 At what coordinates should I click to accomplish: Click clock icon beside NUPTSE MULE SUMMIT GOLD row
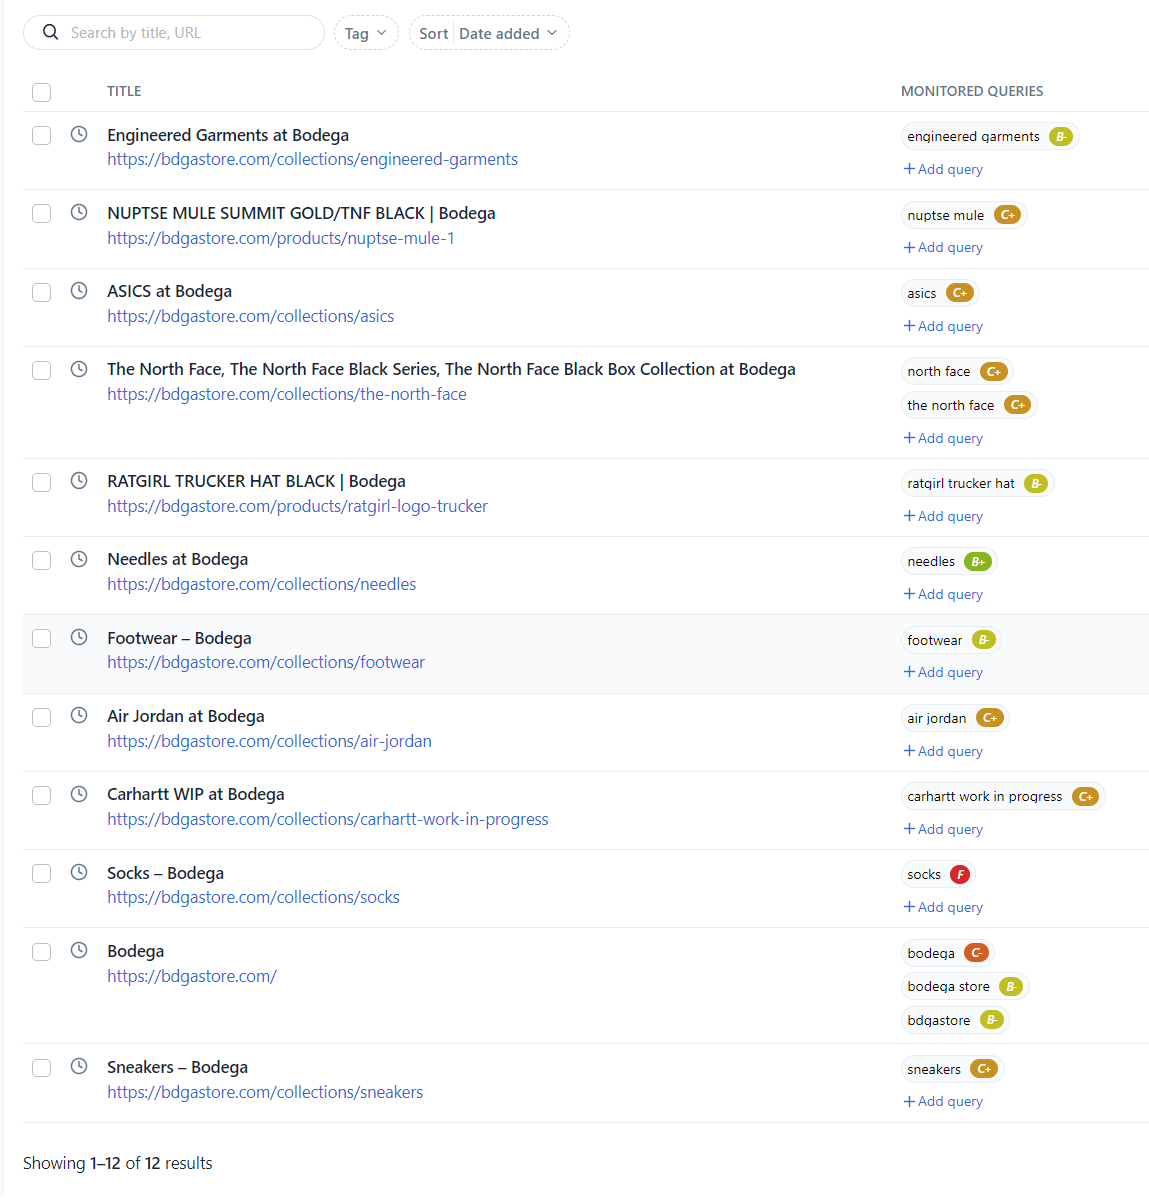(79, 212)
